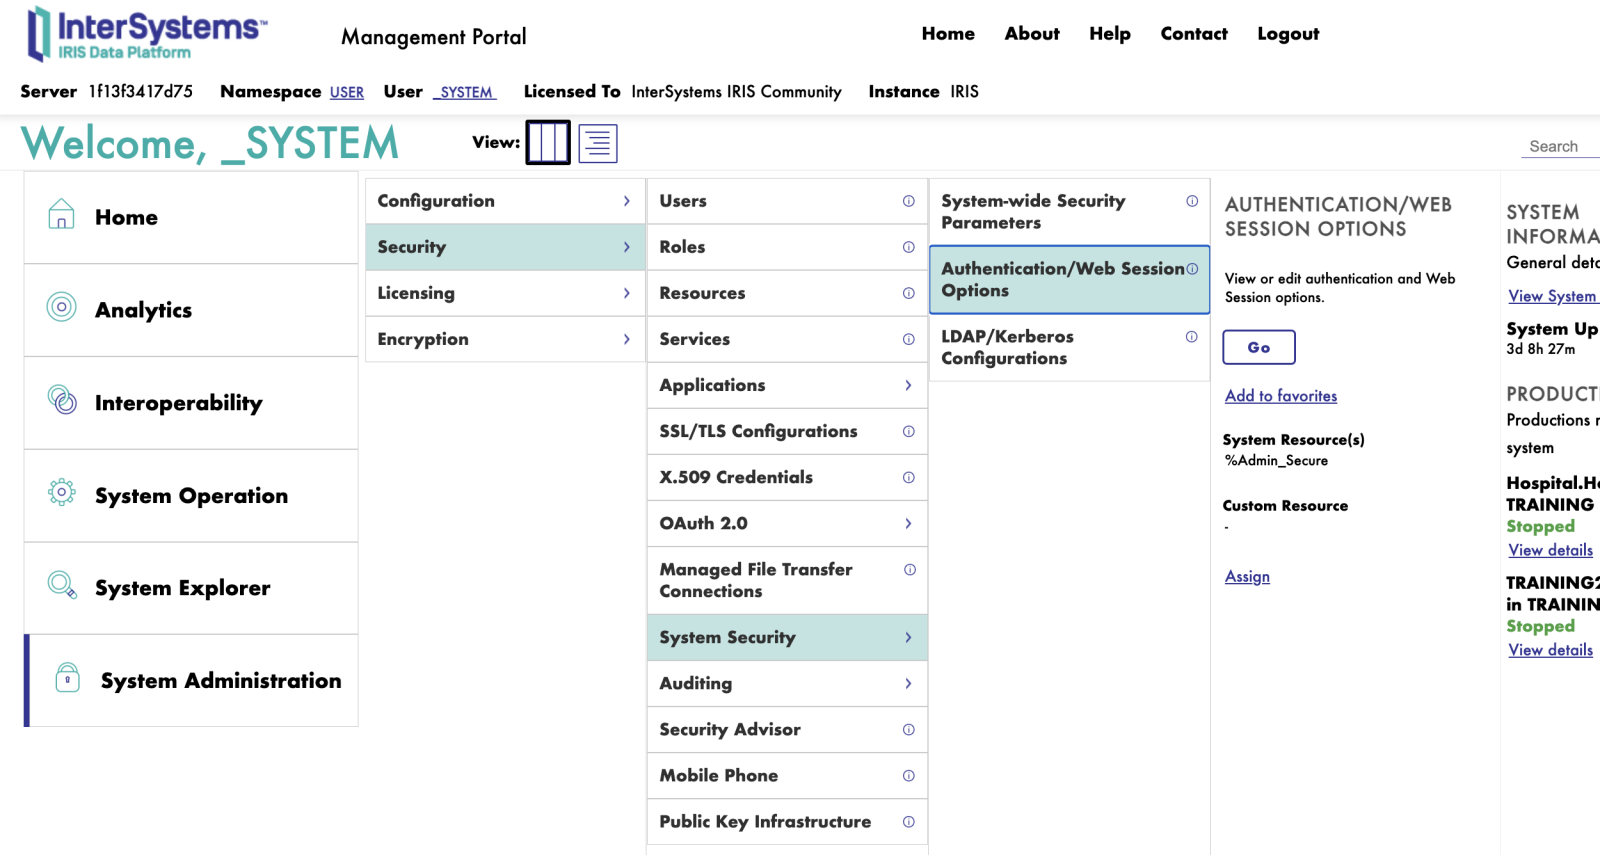This screenshot has height=855, width=1600.
Task: Expand the OAuth 2.0 submenu
Action: [x=908, y=523]
